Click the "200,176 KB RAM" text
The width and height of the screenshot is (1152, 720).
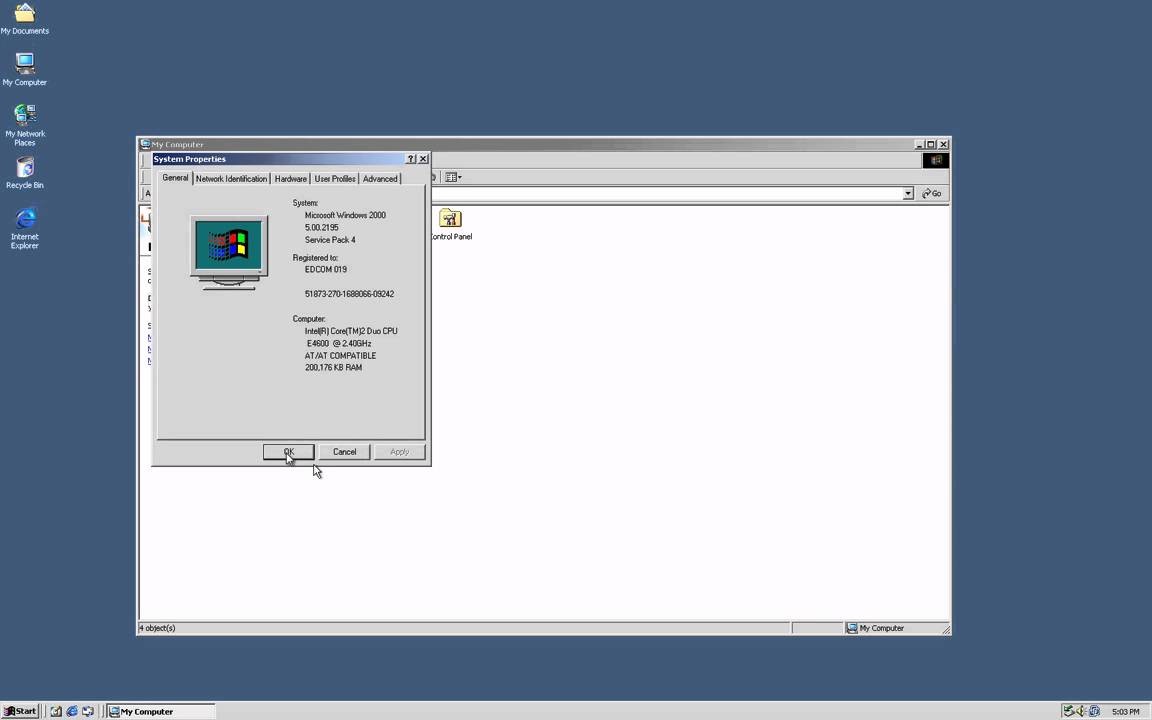(x=334, y=367)
